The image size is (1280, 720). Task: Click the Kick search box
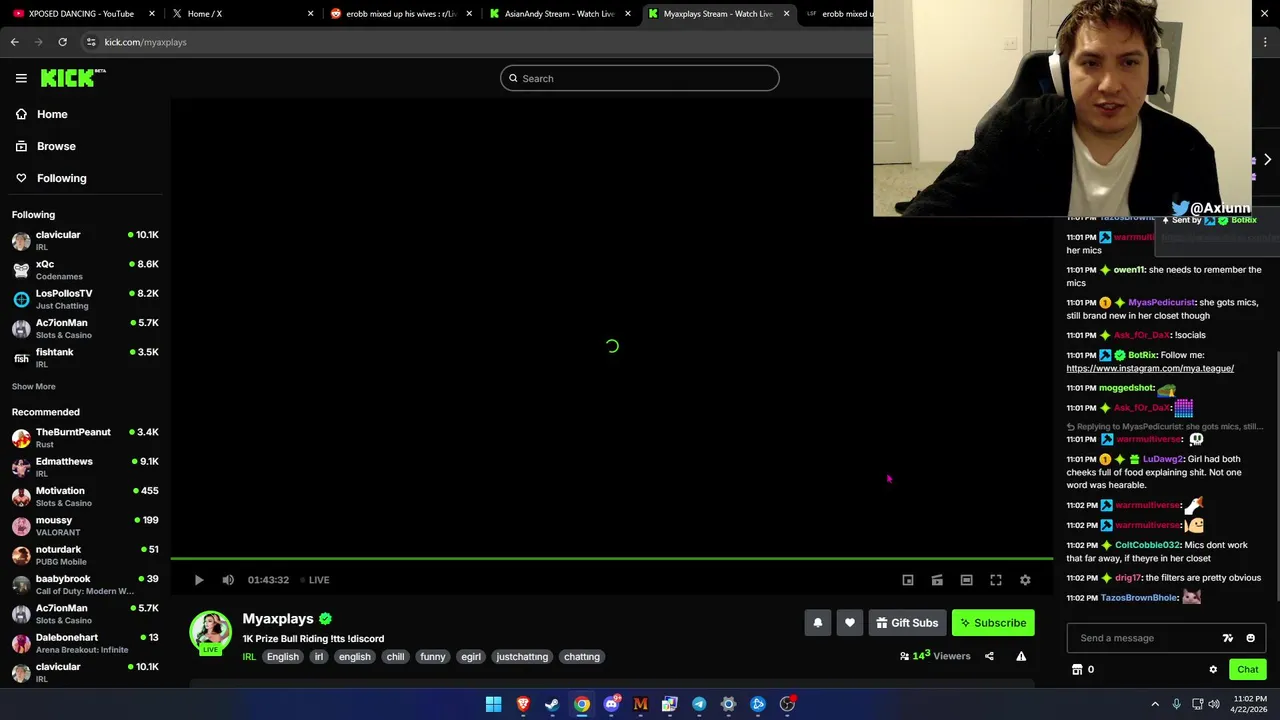coord(640,78)
